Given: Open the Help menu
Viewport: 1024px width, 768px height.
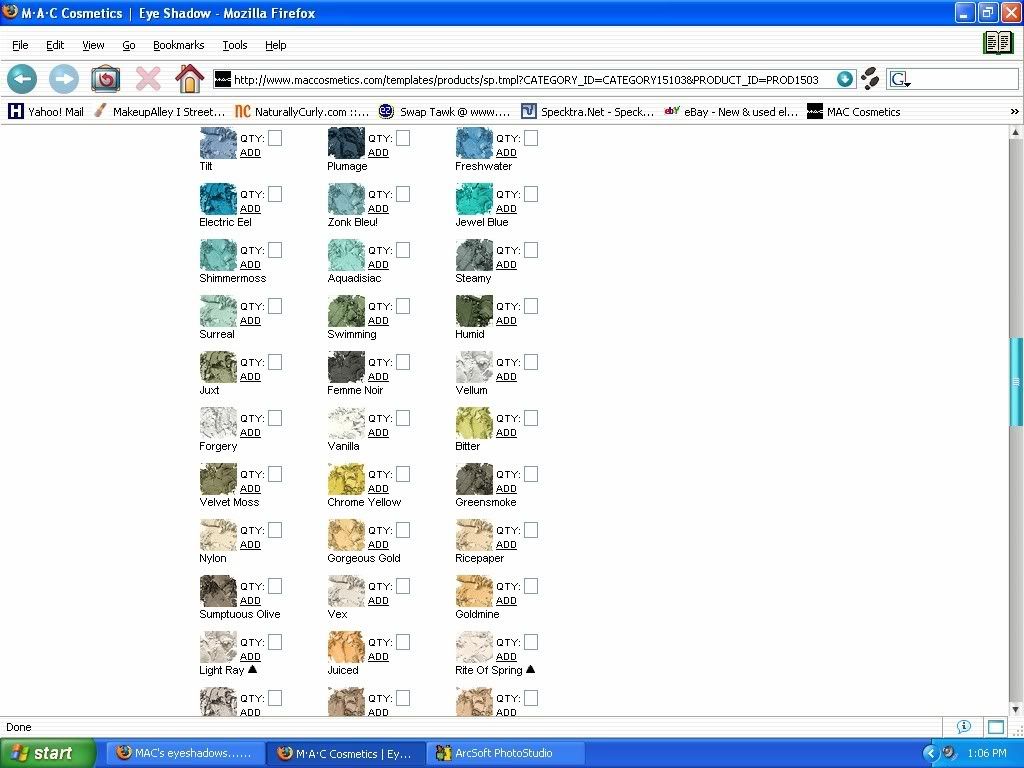Looking at the screenshot, I should pos(276,45).
